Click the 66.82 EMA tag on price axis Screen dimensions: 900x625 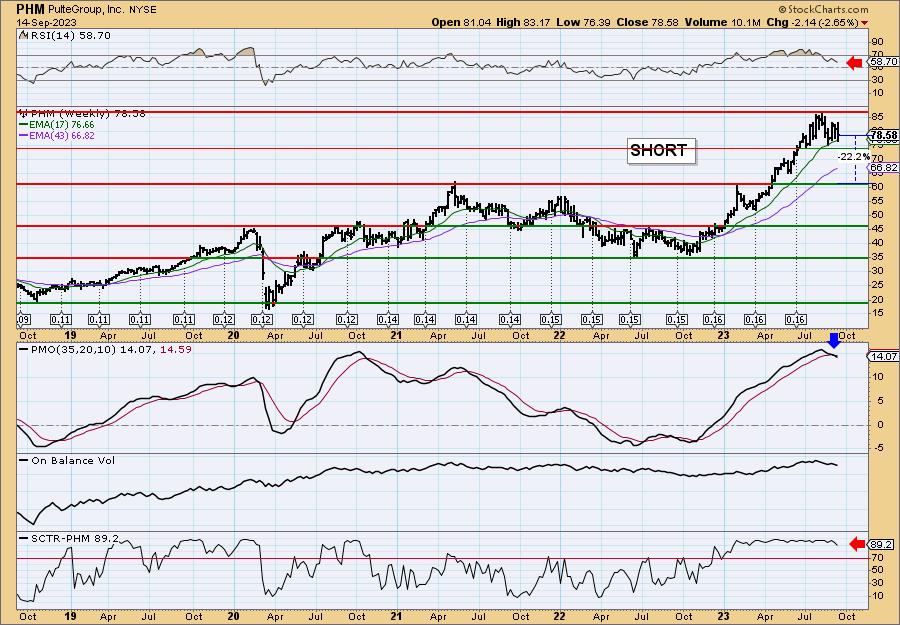(884, 168)
